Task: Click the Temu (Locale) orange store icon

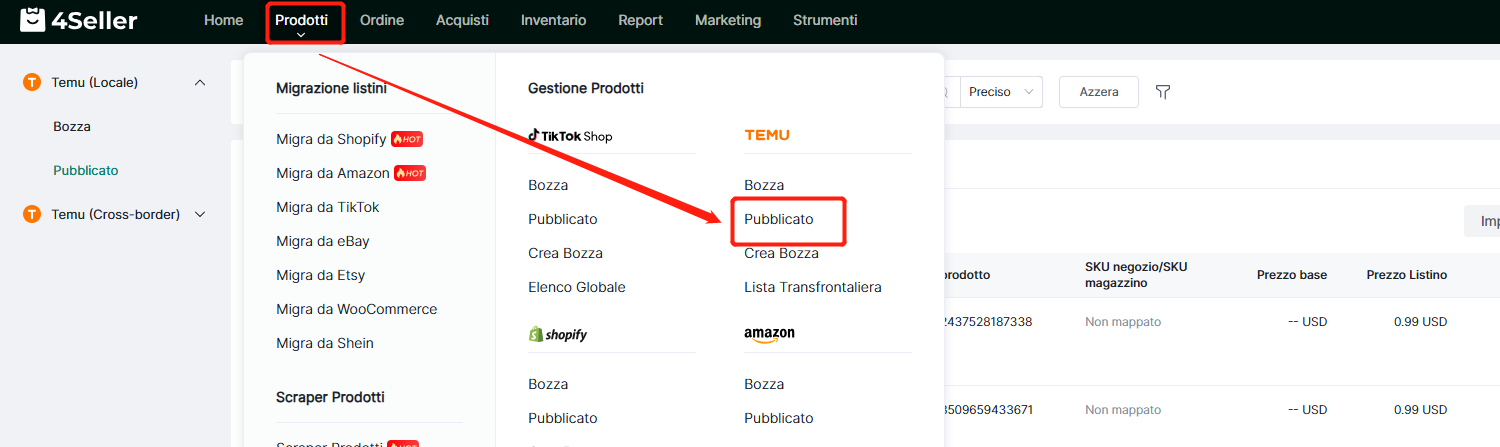Action: (32, 82)
